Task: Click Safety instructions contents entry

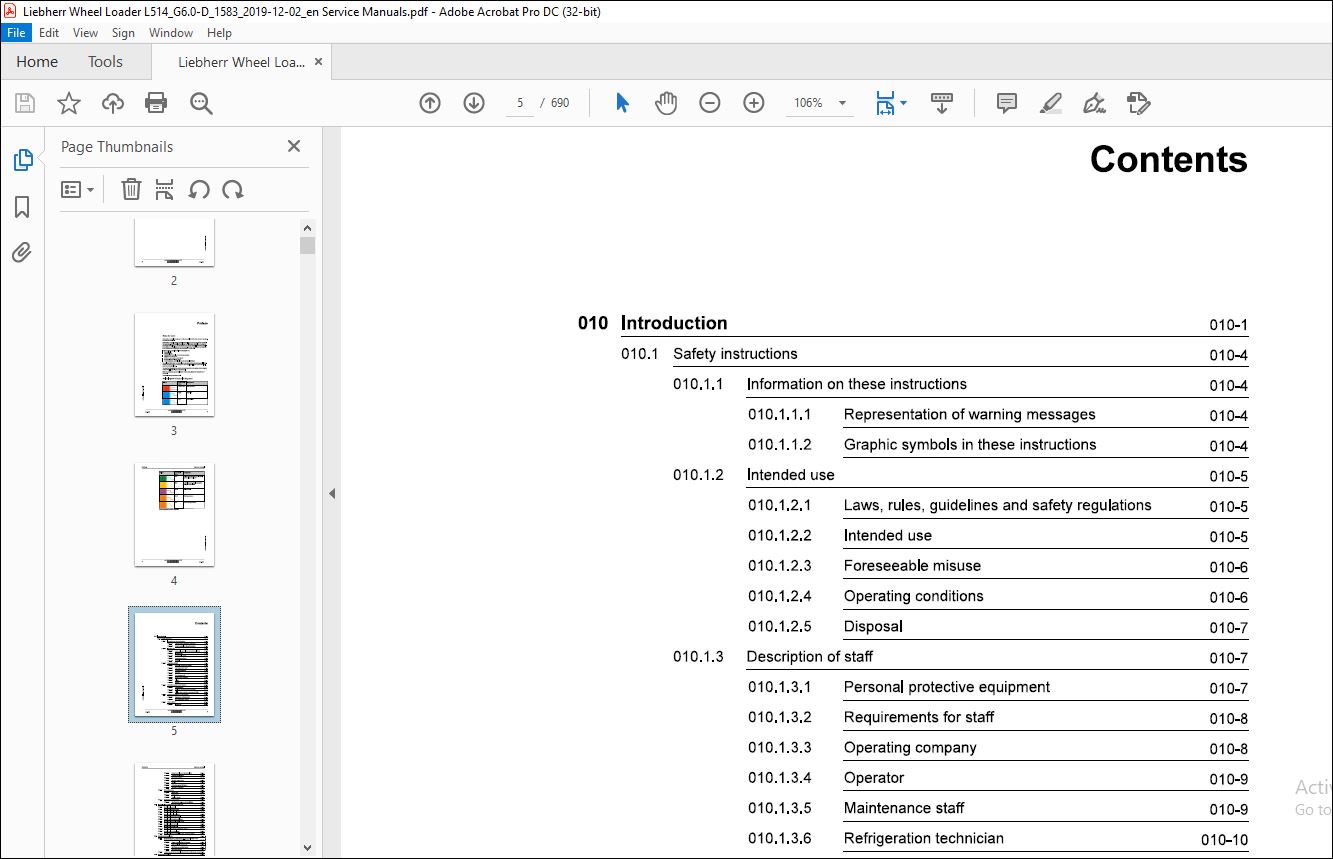Action: click(735, 354)
